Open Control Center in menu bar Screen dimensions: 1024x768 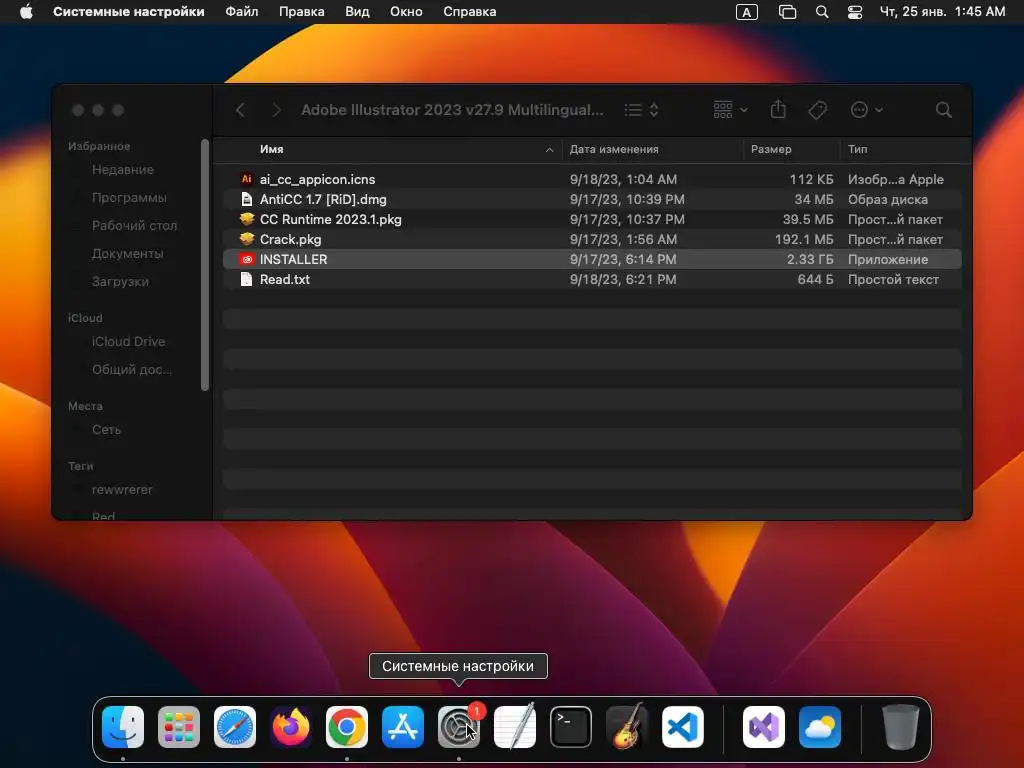[x=855, y=12]
